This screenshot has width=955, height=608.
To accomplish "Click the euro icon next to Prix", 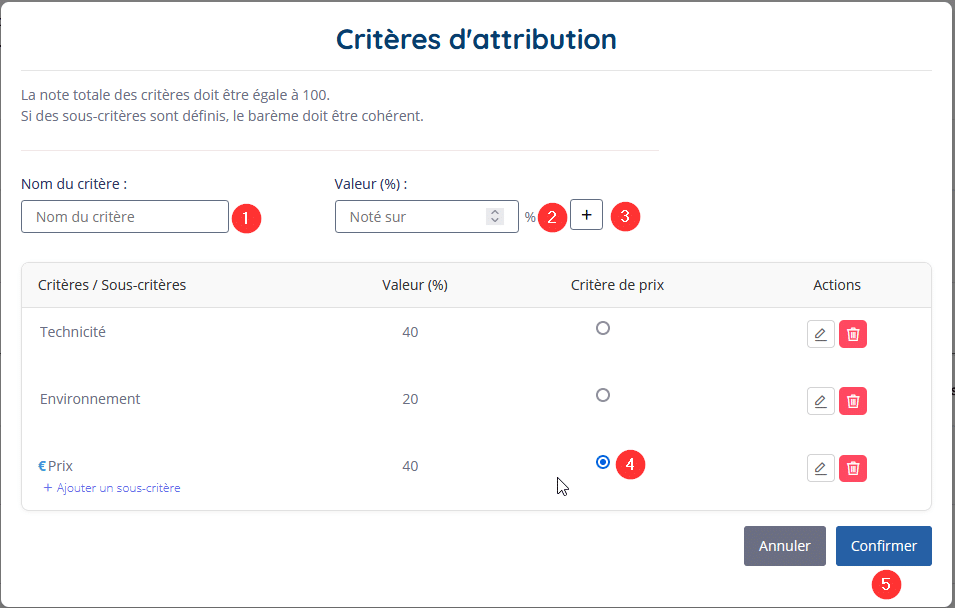I will (x=42, y=466).
